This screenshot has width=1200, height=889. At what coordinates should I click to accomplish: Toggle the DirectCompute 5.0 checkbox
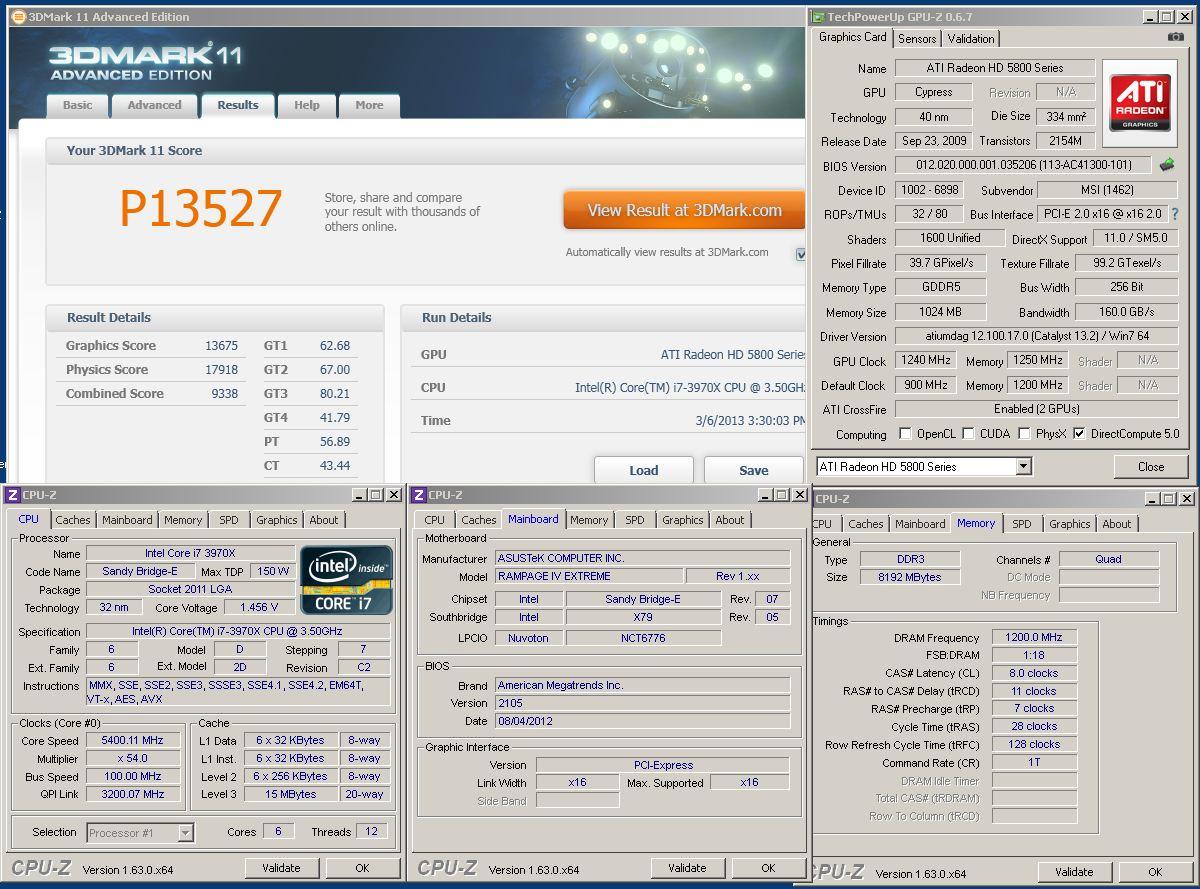[x=1079, y=434]
